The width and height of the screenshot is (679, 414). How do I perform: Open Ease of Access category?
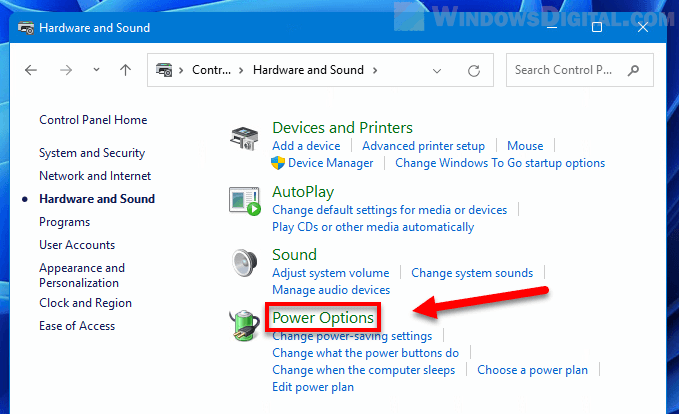click(77, 326)
